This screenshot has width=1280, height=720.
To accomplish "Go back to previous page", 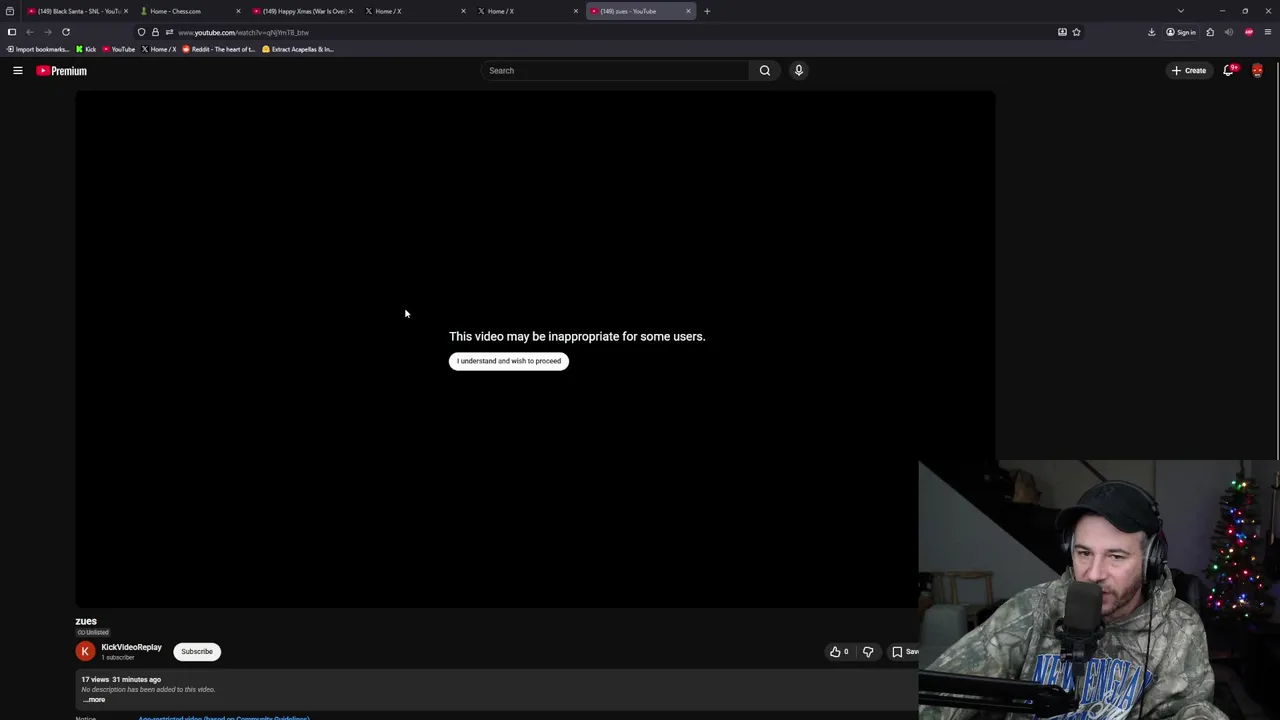I will coord(30,32).
